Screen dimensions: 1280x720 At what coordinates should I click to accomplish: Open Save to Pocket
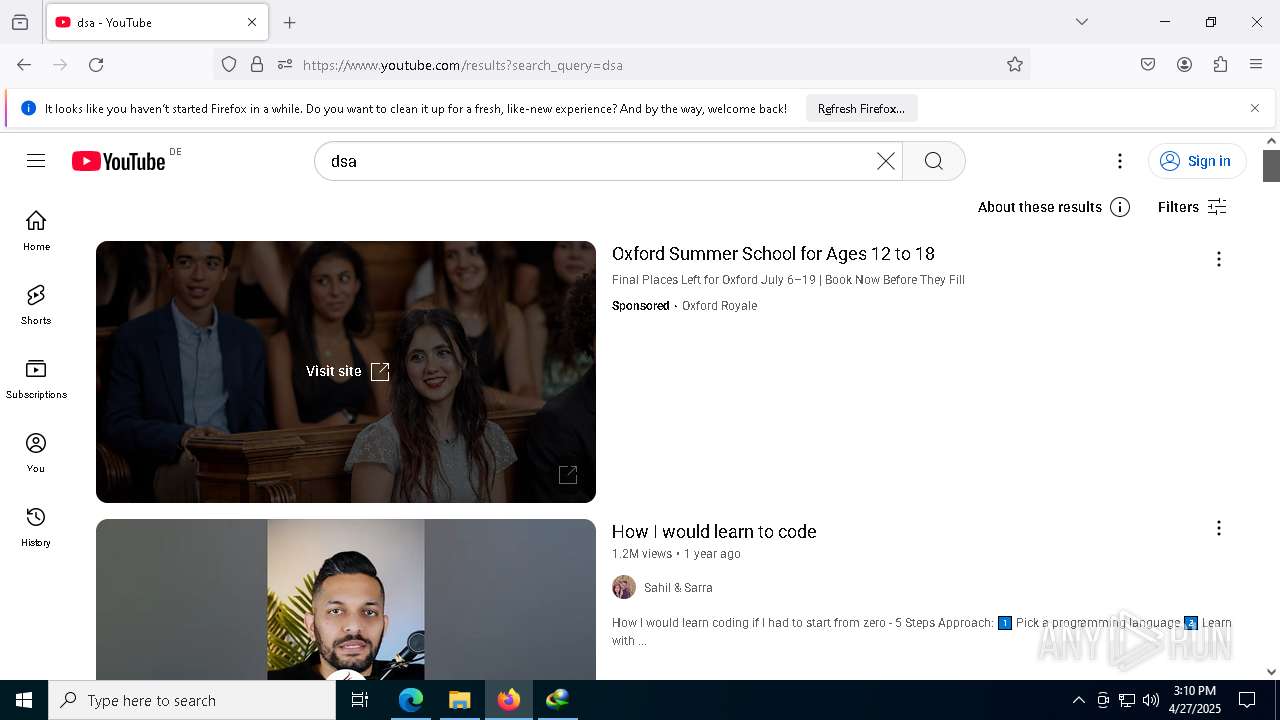click(1148, 65)
